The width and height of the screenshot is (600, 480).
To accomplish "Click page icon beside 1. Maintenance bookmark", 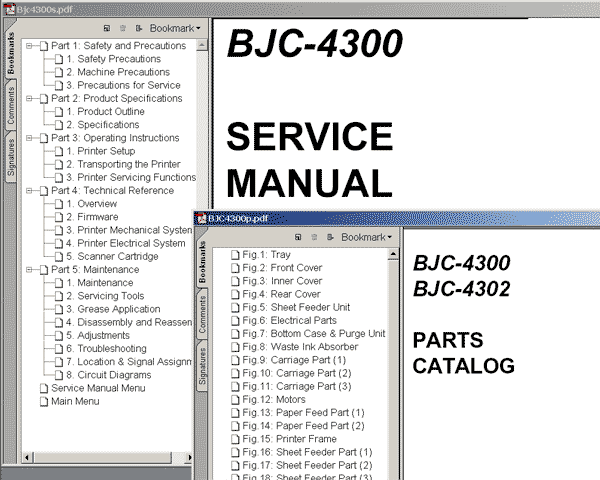I will coord(59,283).
